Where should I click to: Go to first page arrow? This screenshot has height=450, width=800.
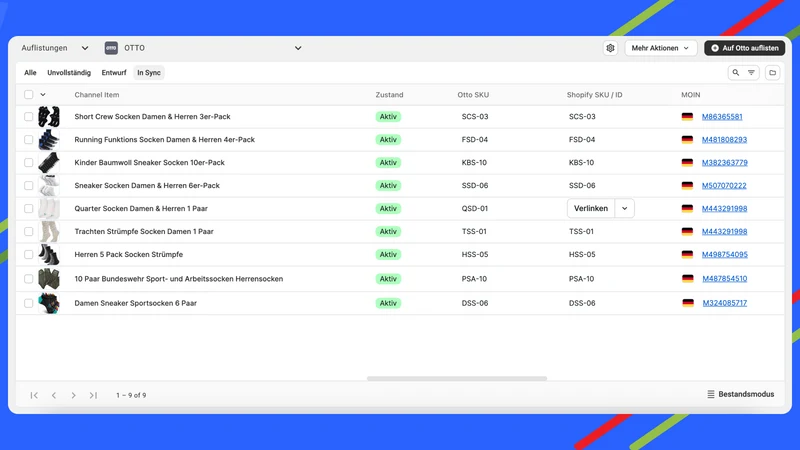(x=34, y=395)
